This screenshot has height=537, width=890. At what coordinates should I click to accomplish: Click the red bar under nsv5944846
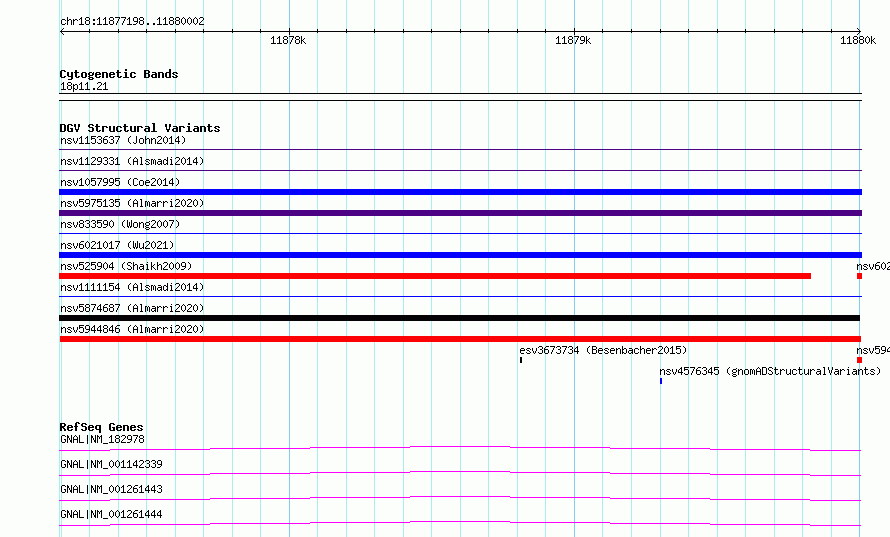[x=460, y=339]
